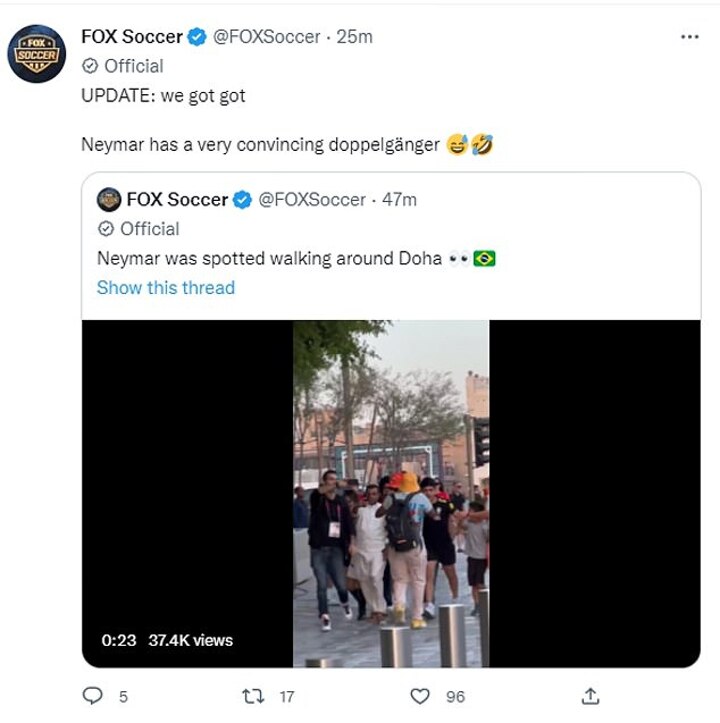
Task: Open the three-dot more options menu
Action: point(689,37)
